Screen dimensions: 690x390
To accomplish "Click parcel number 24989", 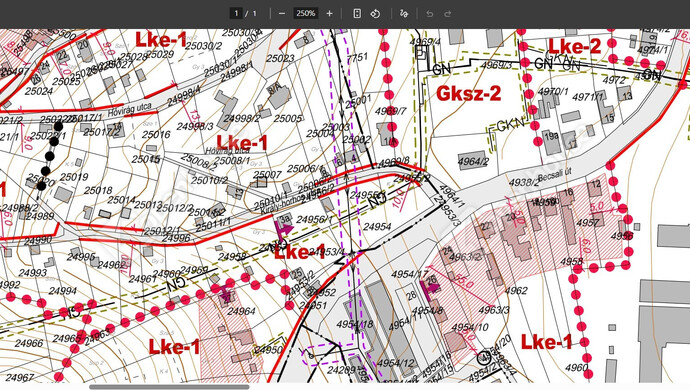I will click(40, 216).
